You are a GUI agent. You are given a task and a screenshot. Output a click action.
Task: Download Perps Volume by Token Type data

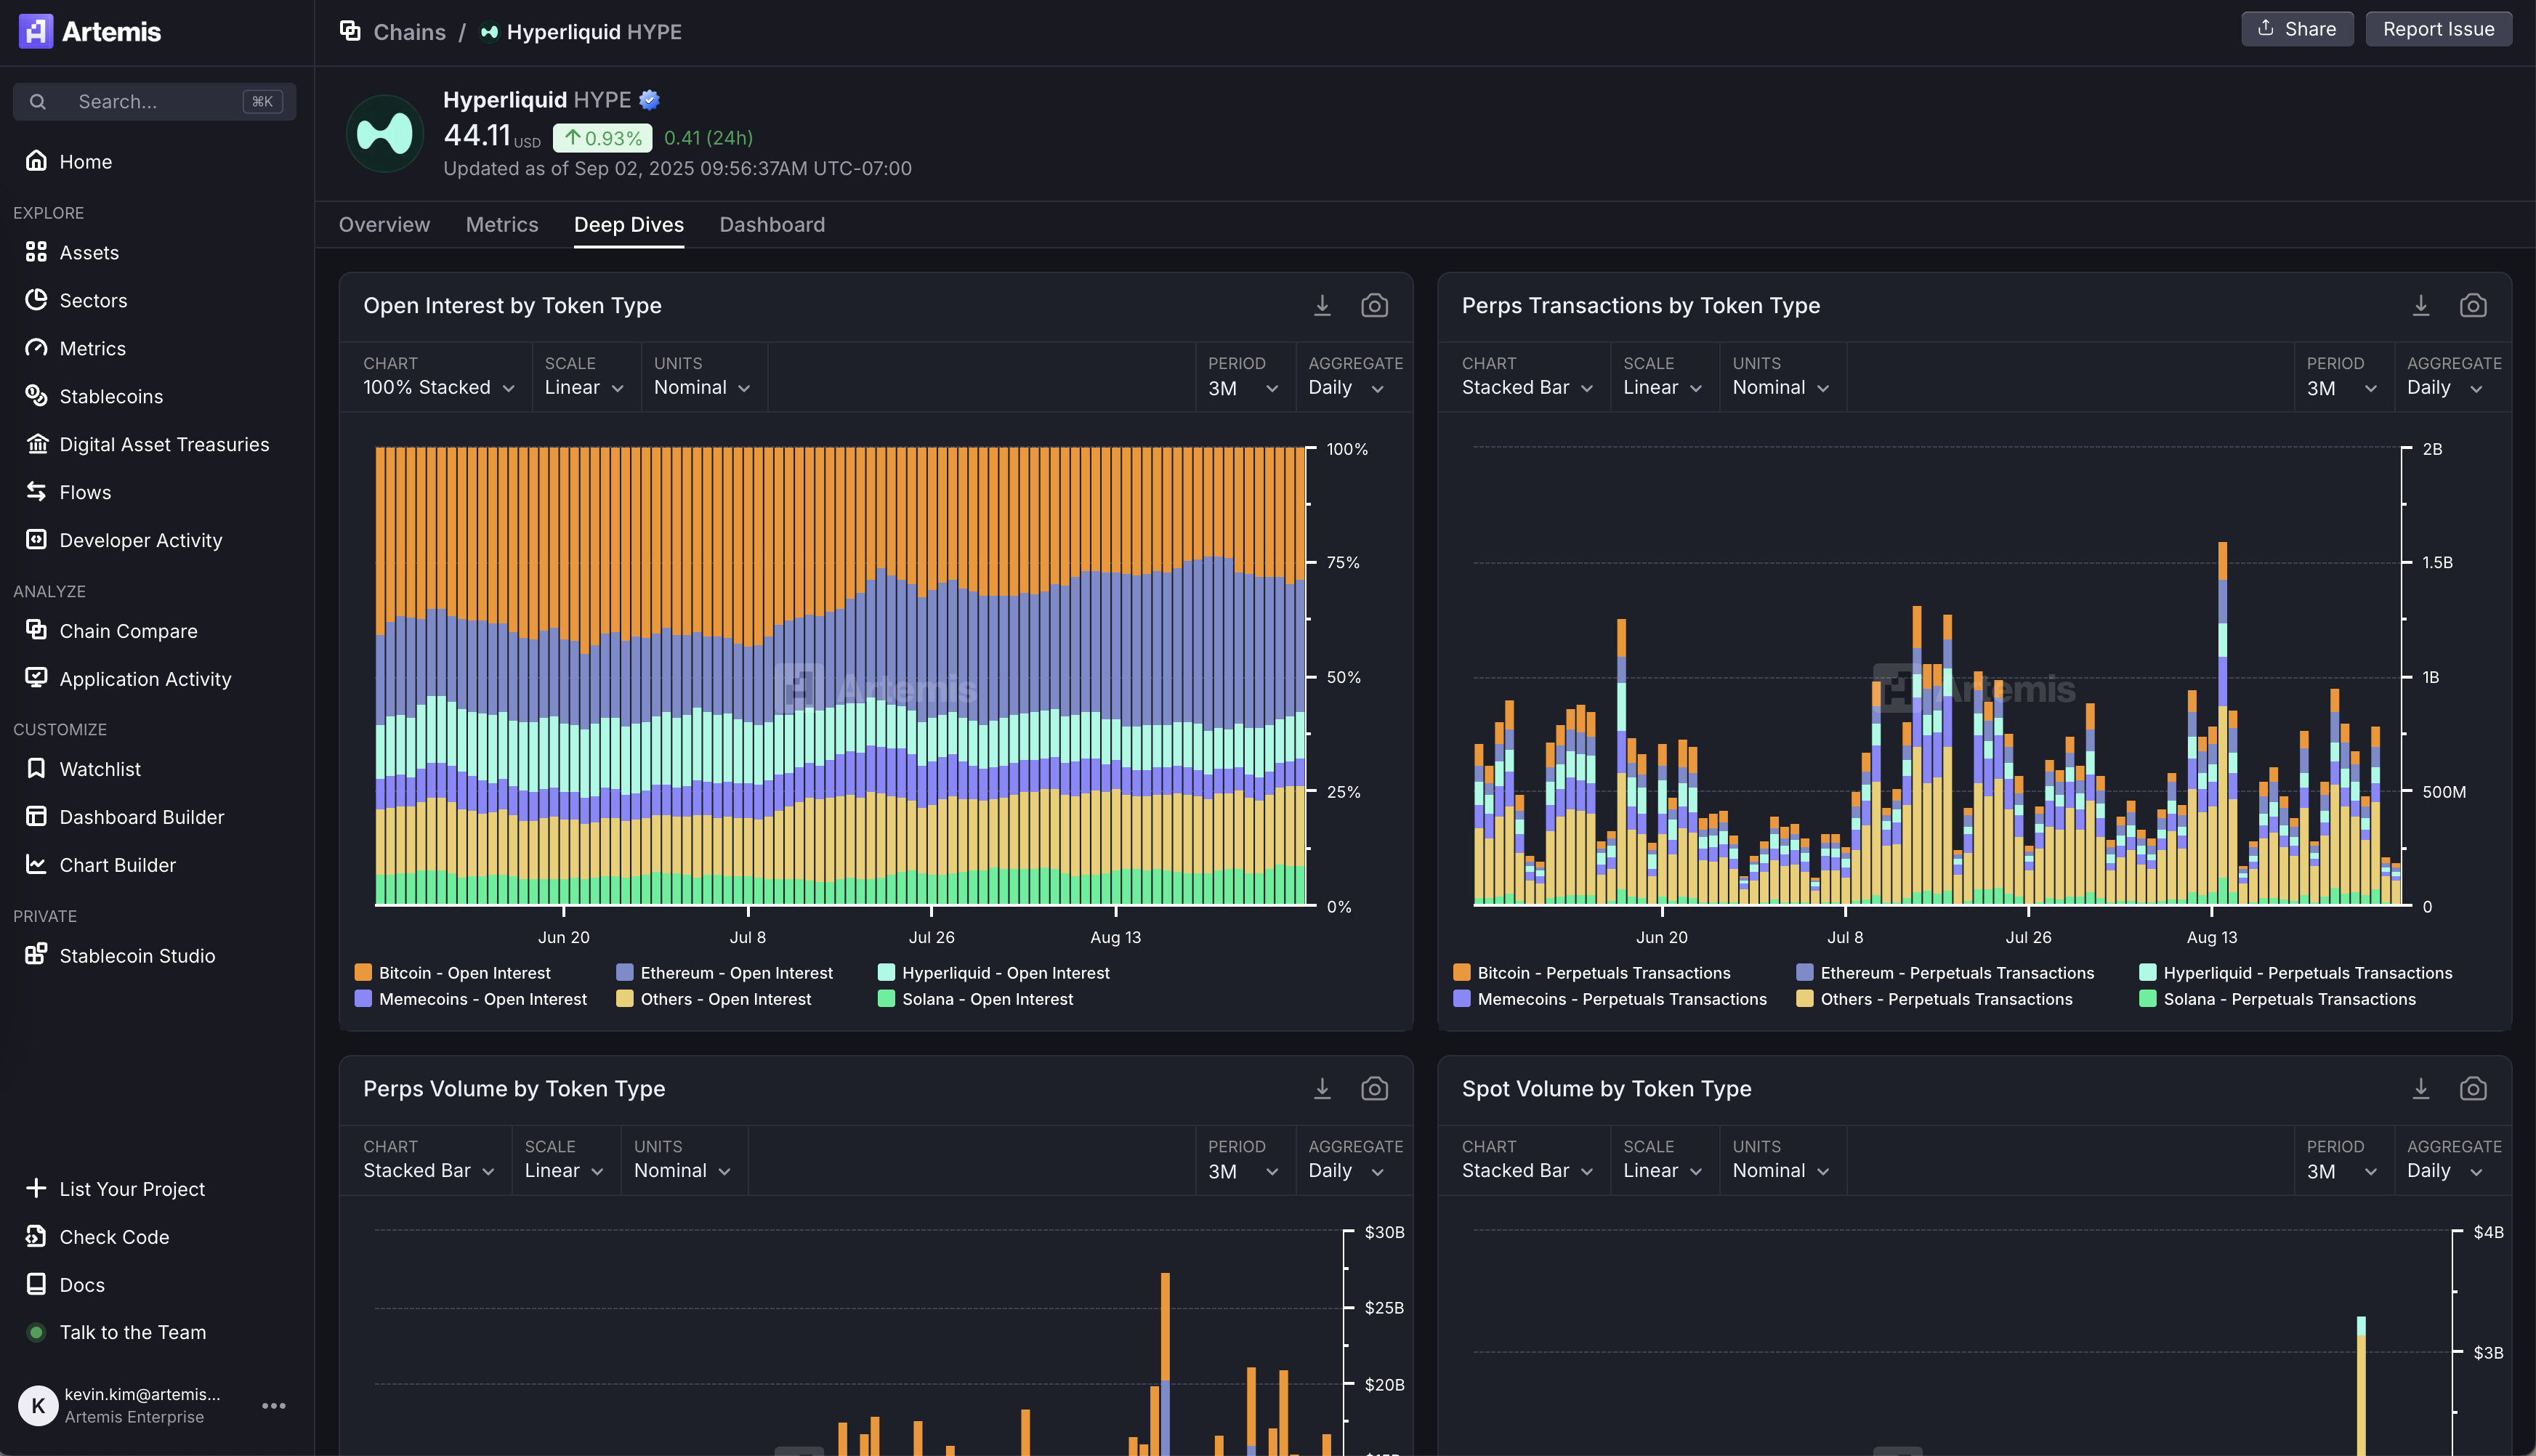[1322, 1088]
